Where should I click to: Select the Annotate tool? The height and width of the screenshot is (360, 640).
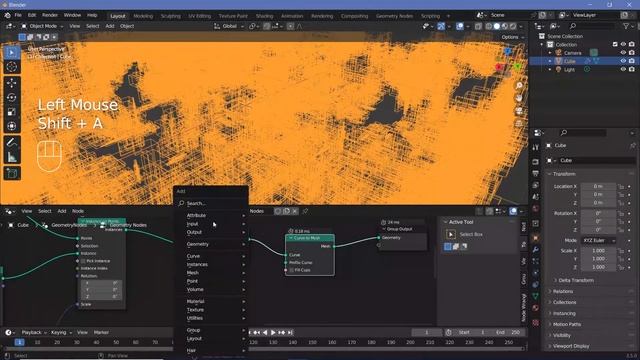(x=12, y=142)
